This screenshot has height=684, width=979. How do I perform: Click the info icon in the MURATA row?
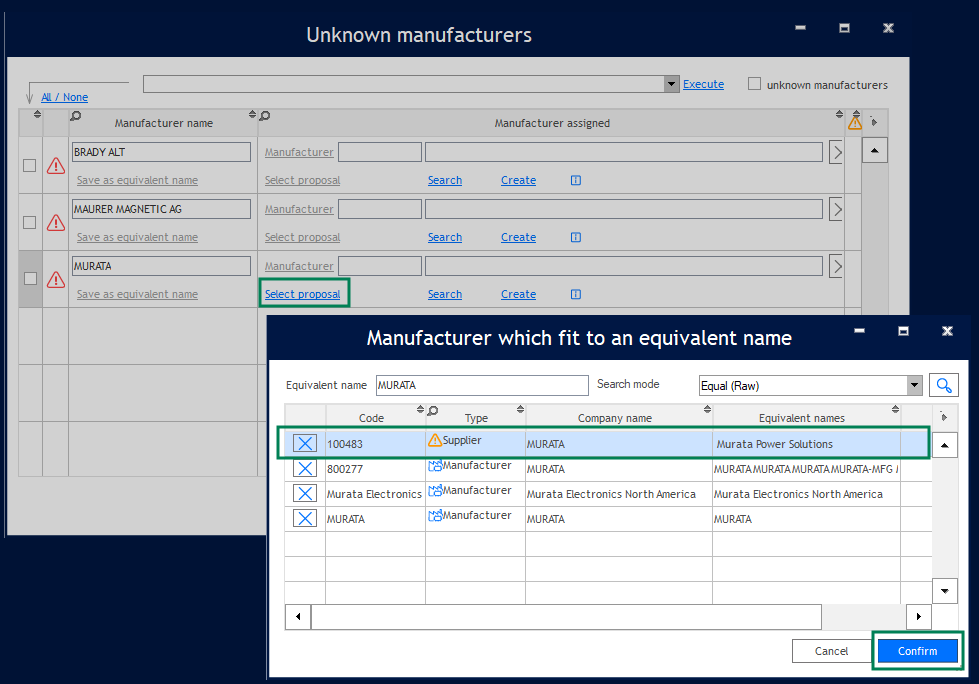coord(576,294)
